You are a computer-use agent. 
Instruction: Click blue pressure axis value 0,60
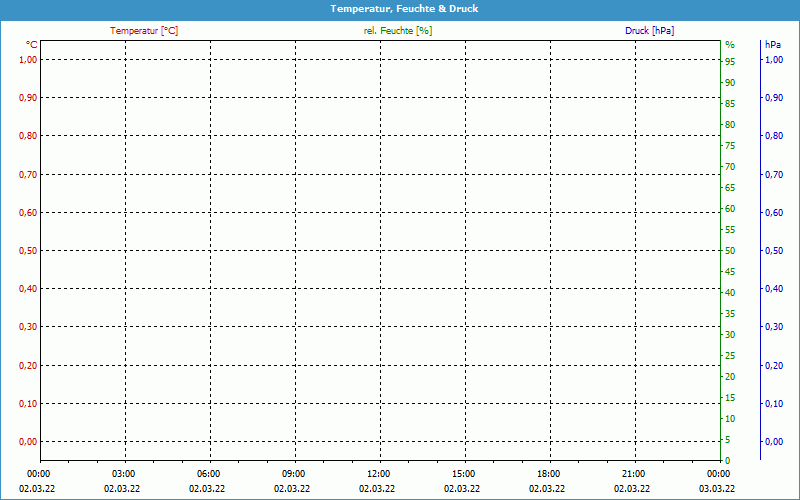point(774,212)
